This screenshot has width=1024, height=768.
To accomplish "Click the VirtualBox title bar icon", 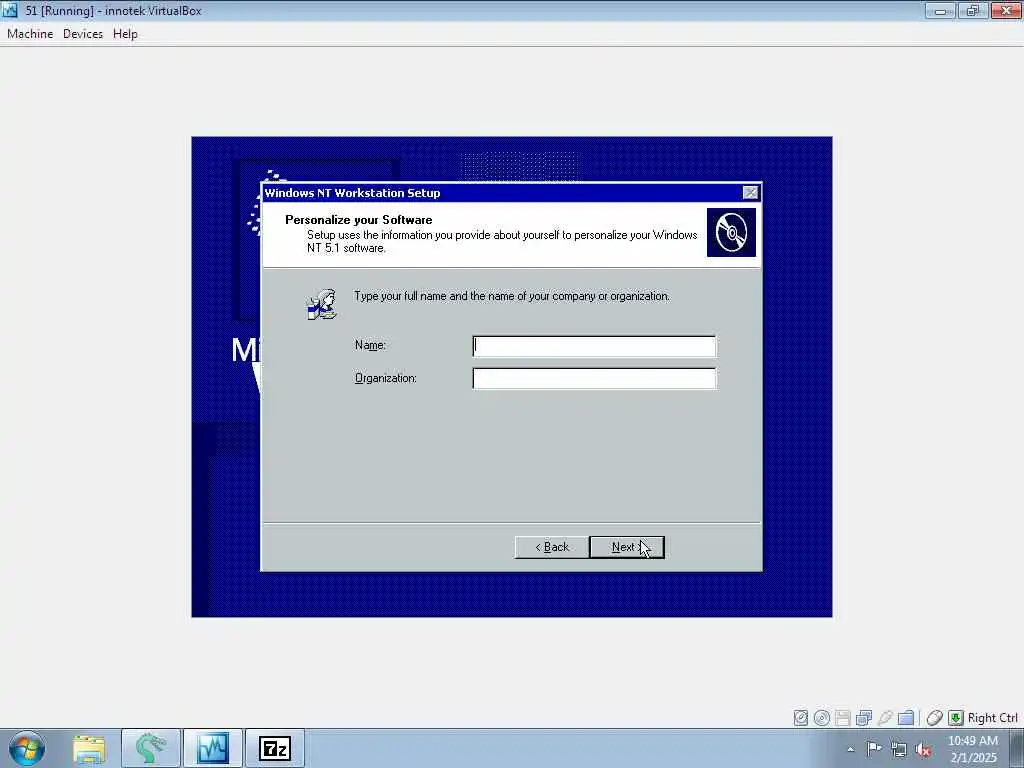I will pyautogui.click(x=10, y=10).
